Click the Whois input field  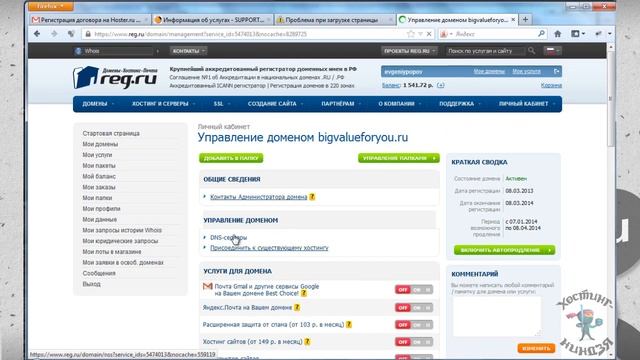[x=118, y=51]
